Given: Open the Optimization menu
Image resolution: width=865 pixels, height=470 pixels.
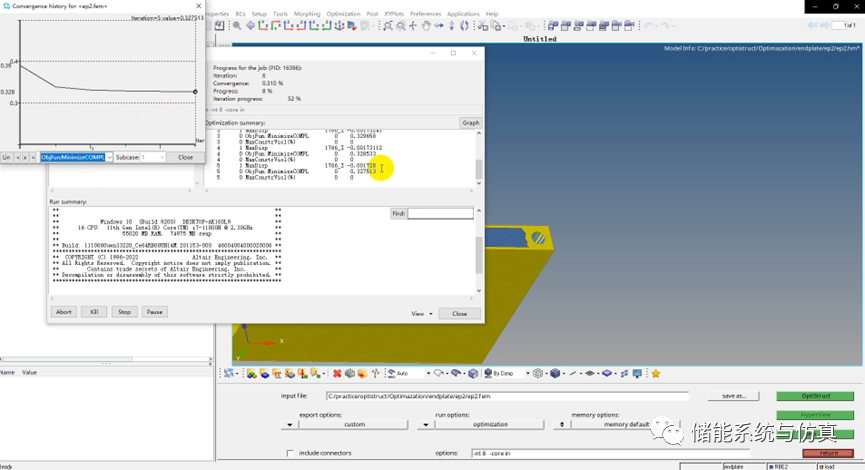Looking at the screenshot, I should 343,14.
